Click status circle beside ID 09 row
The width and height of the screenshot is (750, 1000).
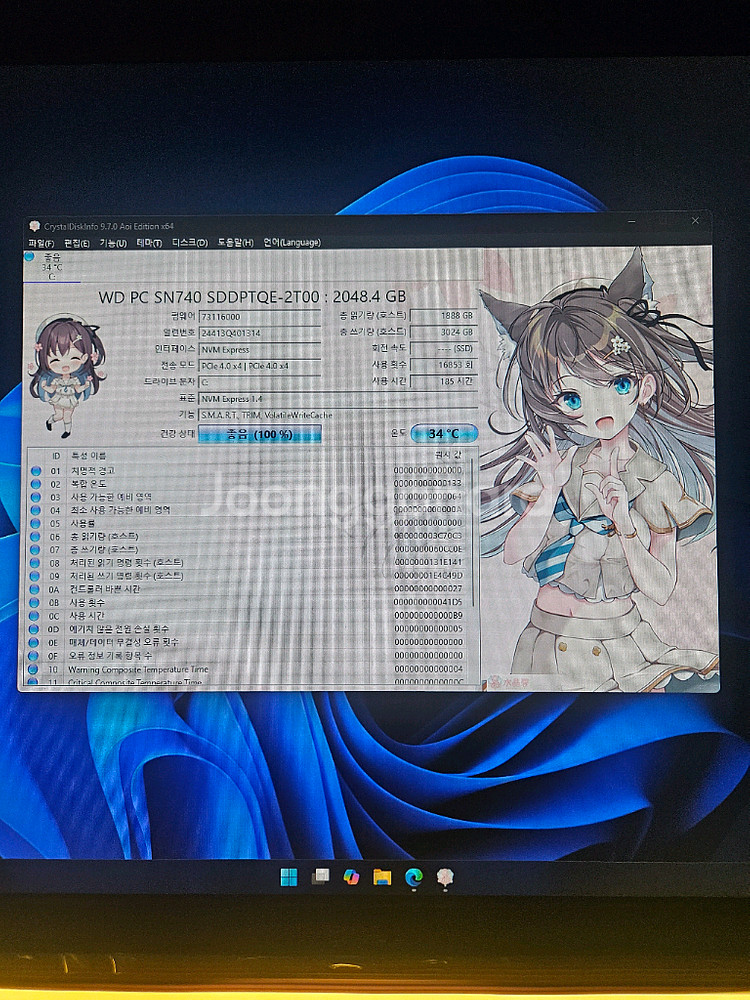[35, 577]
